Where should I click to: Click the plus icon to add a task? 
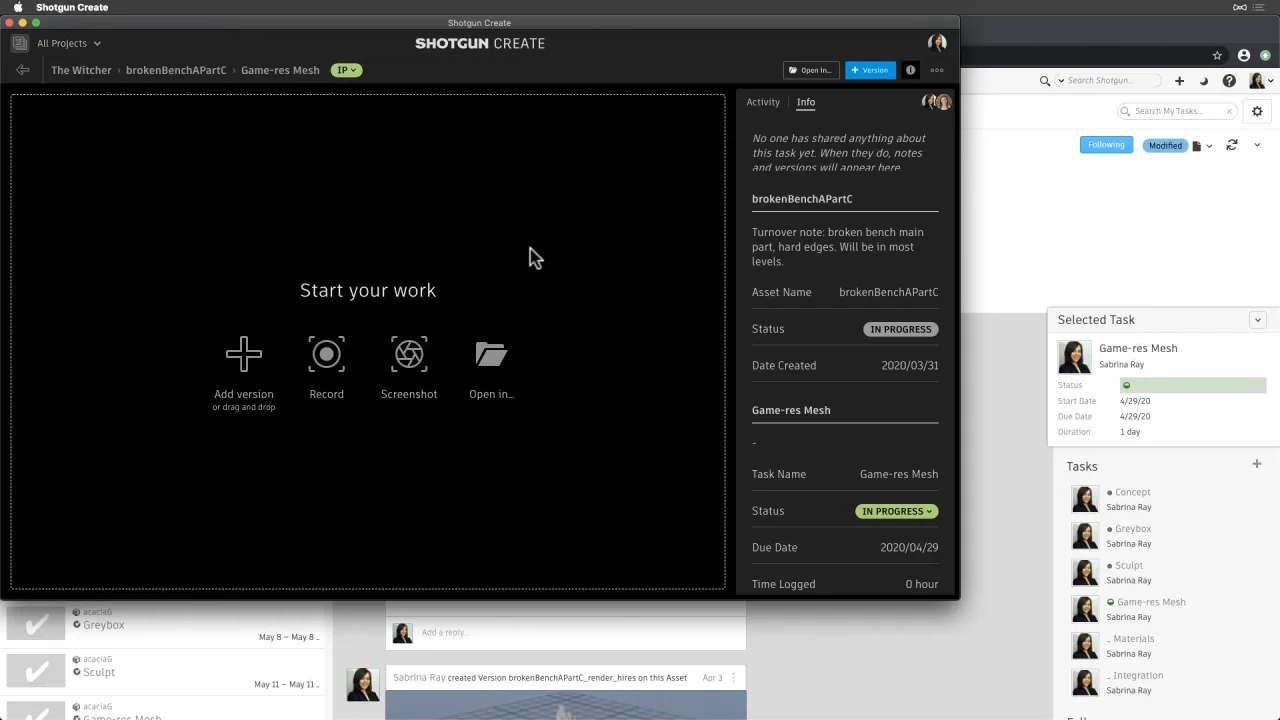[x=1257, y=464]
